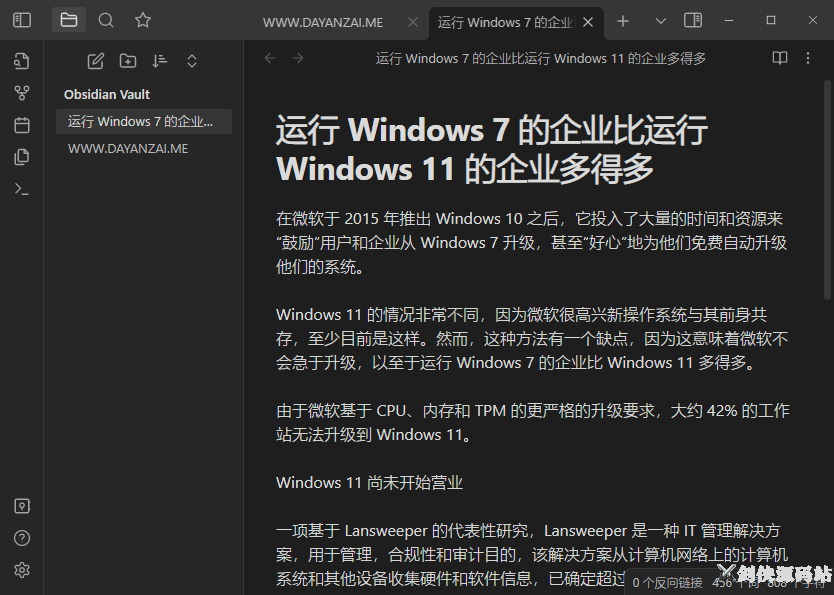Screen dimensions: 834x595
Task: Open quick switcher icon in ribbon
Action: [x=22, y=61]
